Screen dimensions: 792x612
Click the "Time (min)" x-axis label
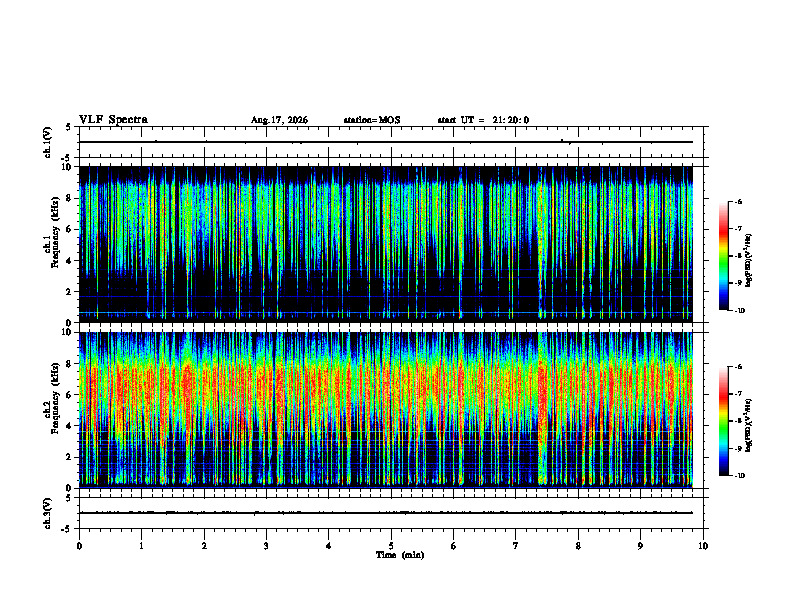400,555
